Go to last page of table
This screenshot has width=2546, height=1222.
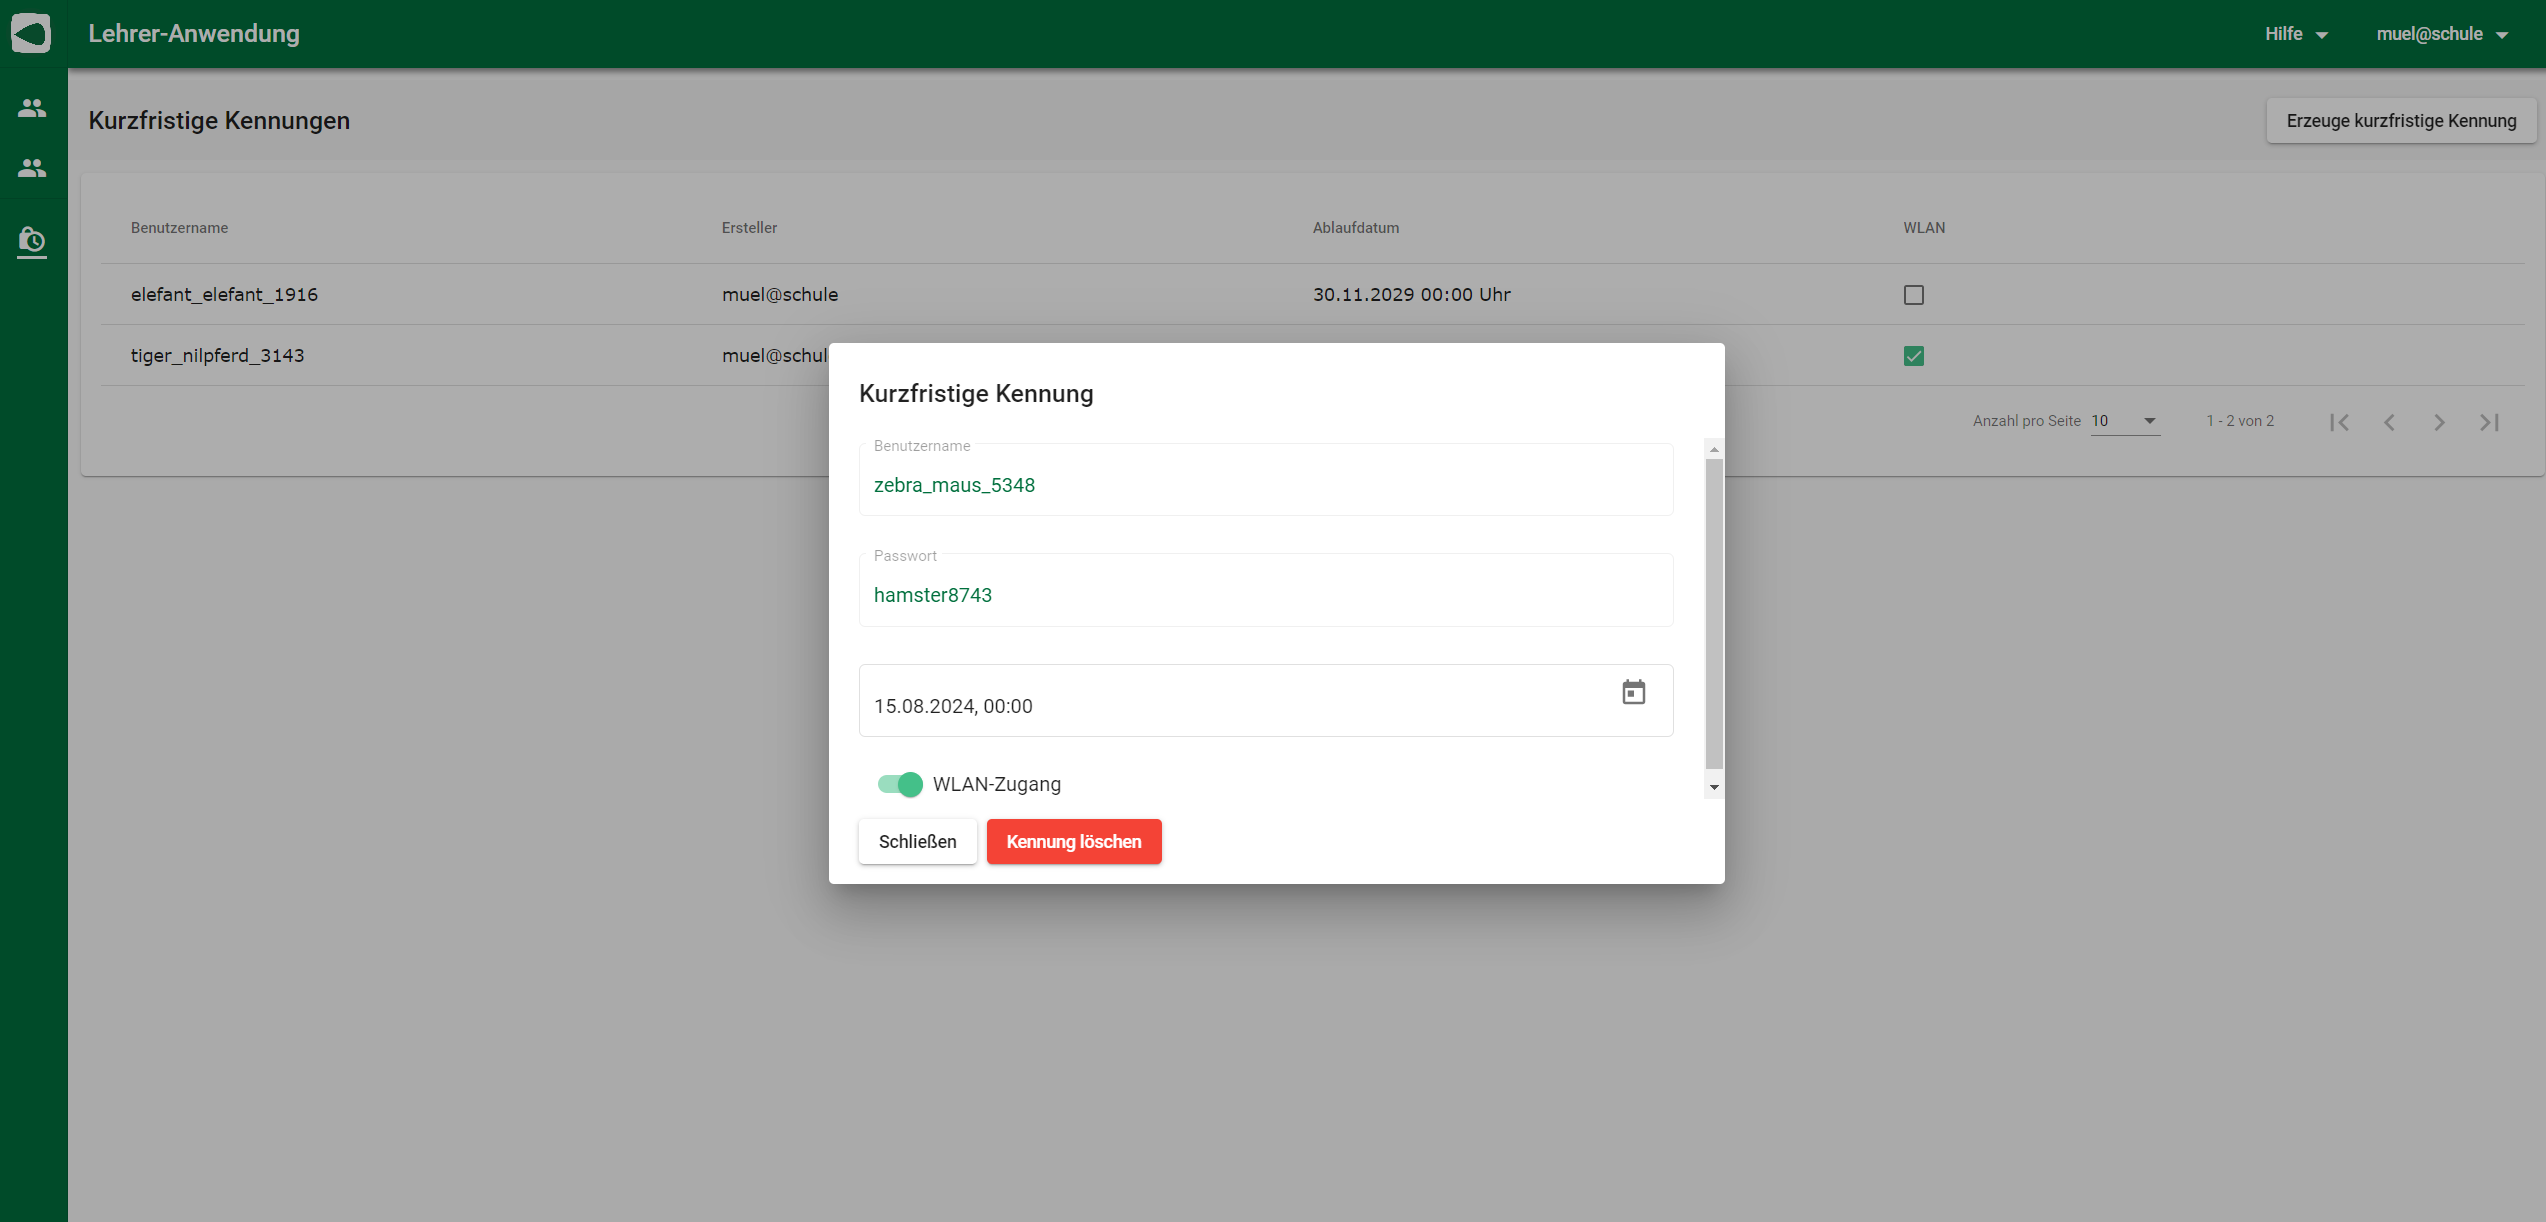click(2489, 422)
